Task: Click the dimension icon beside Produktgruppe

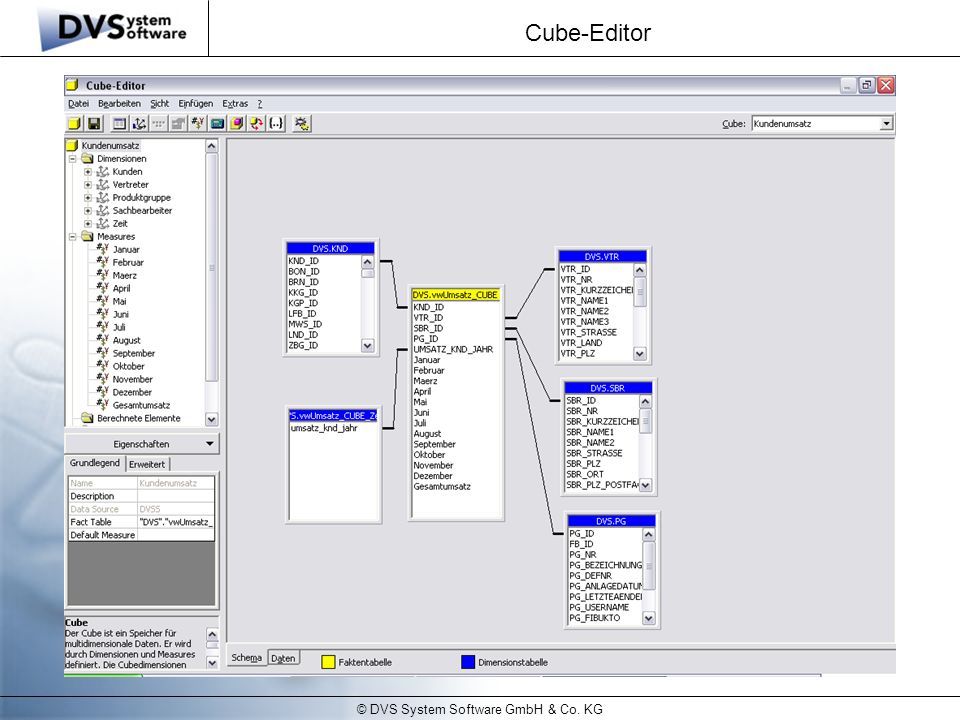Action: [x=103, y=197]
